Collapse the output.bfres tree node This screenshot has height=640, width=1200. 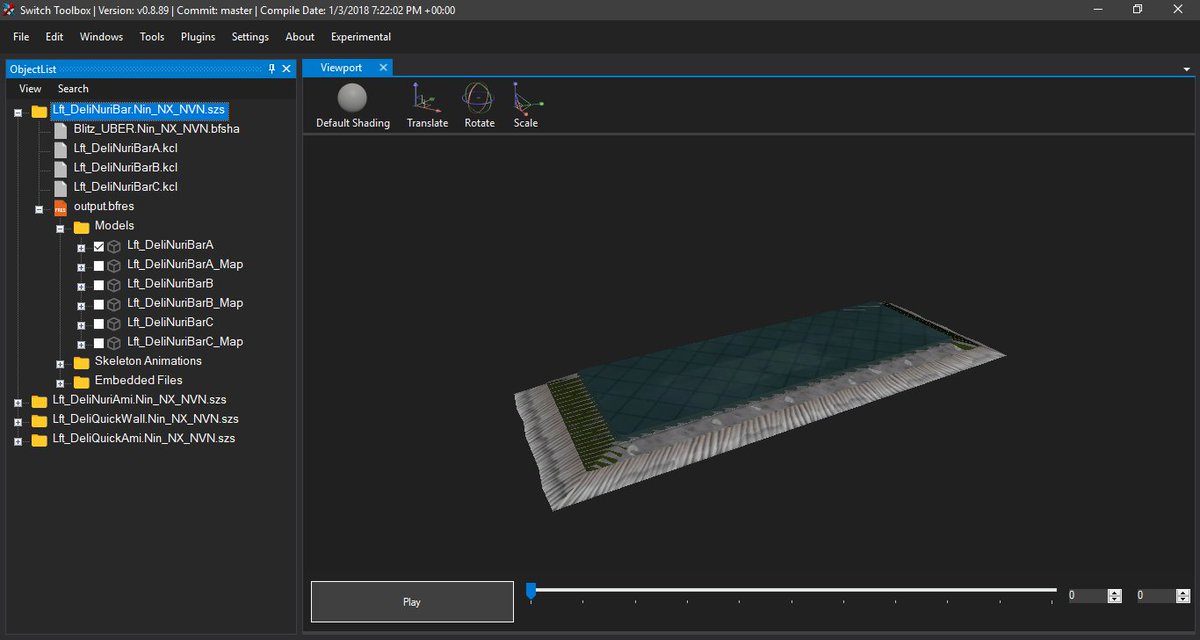[x=40, y=209]
